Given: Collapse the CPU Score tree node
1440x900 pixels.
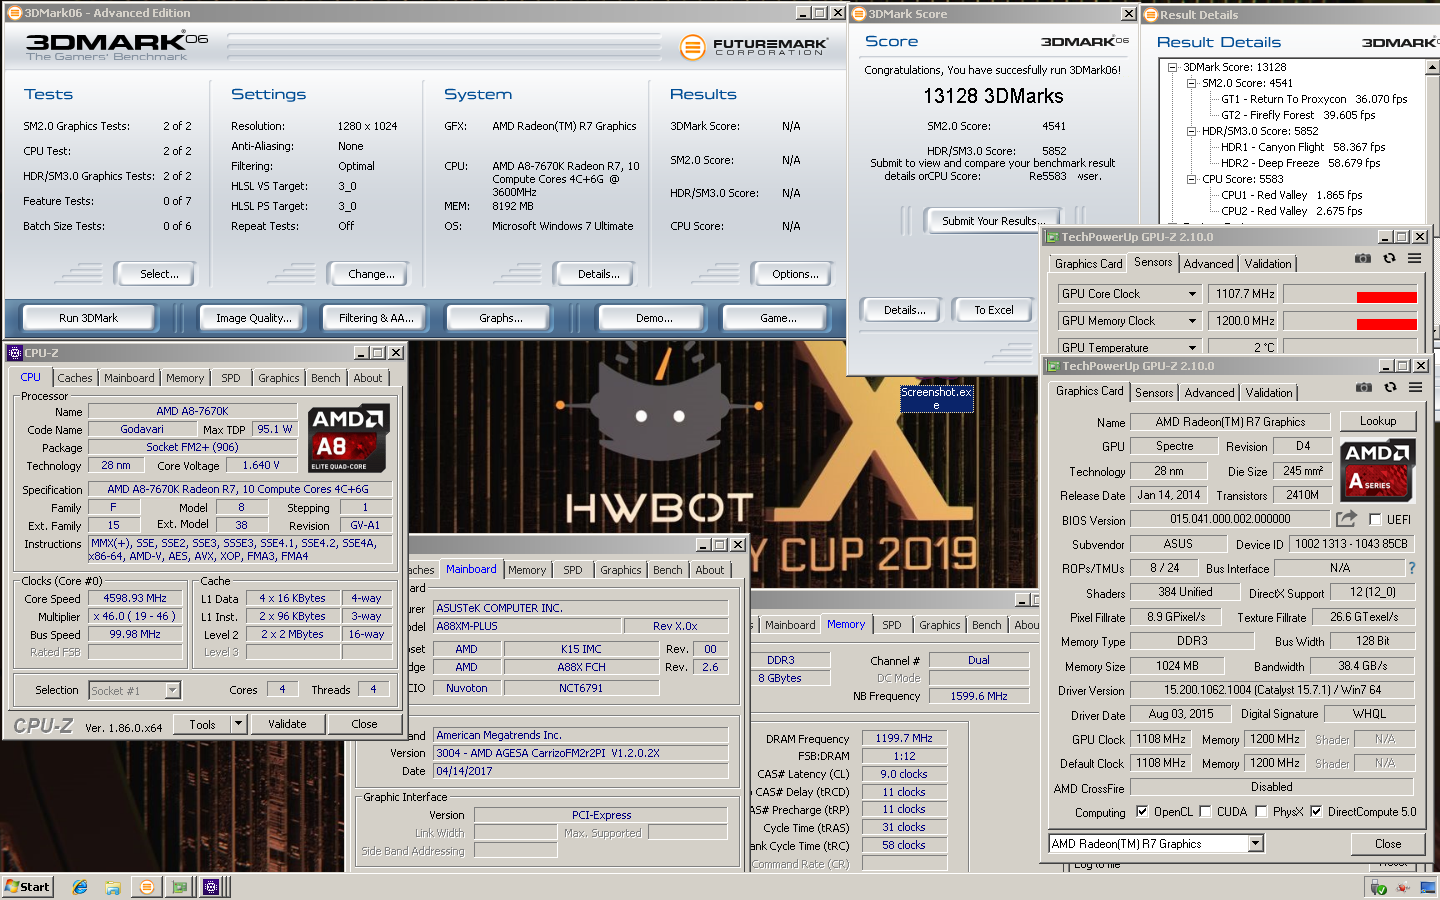Looking at the screenshot, I should [x=1192, y=179].
